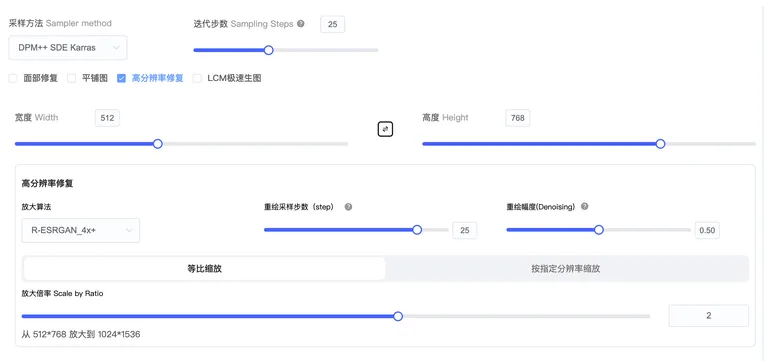Viewport: 764px width, 361px height.
Task: Enable the 面部修复 checkbox
Action: (13, 78)
